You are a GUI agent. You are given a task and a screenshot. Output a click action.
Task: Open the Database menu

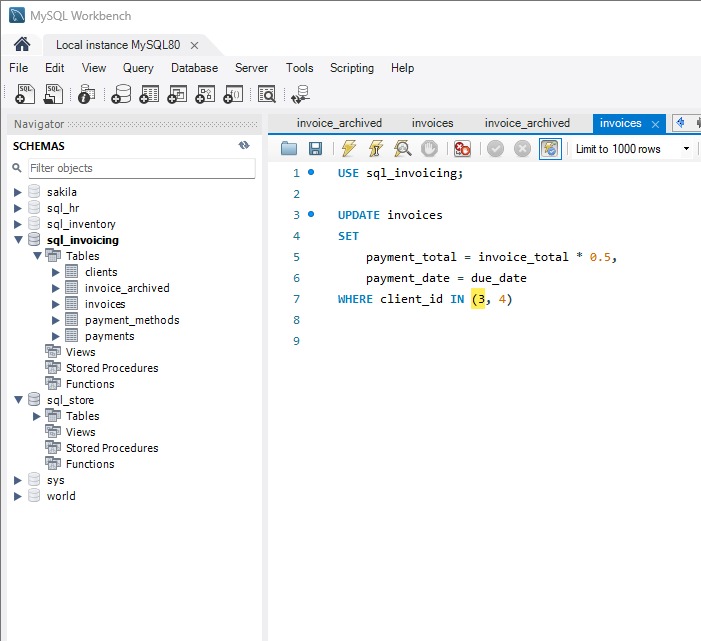(x=194, y=68)
